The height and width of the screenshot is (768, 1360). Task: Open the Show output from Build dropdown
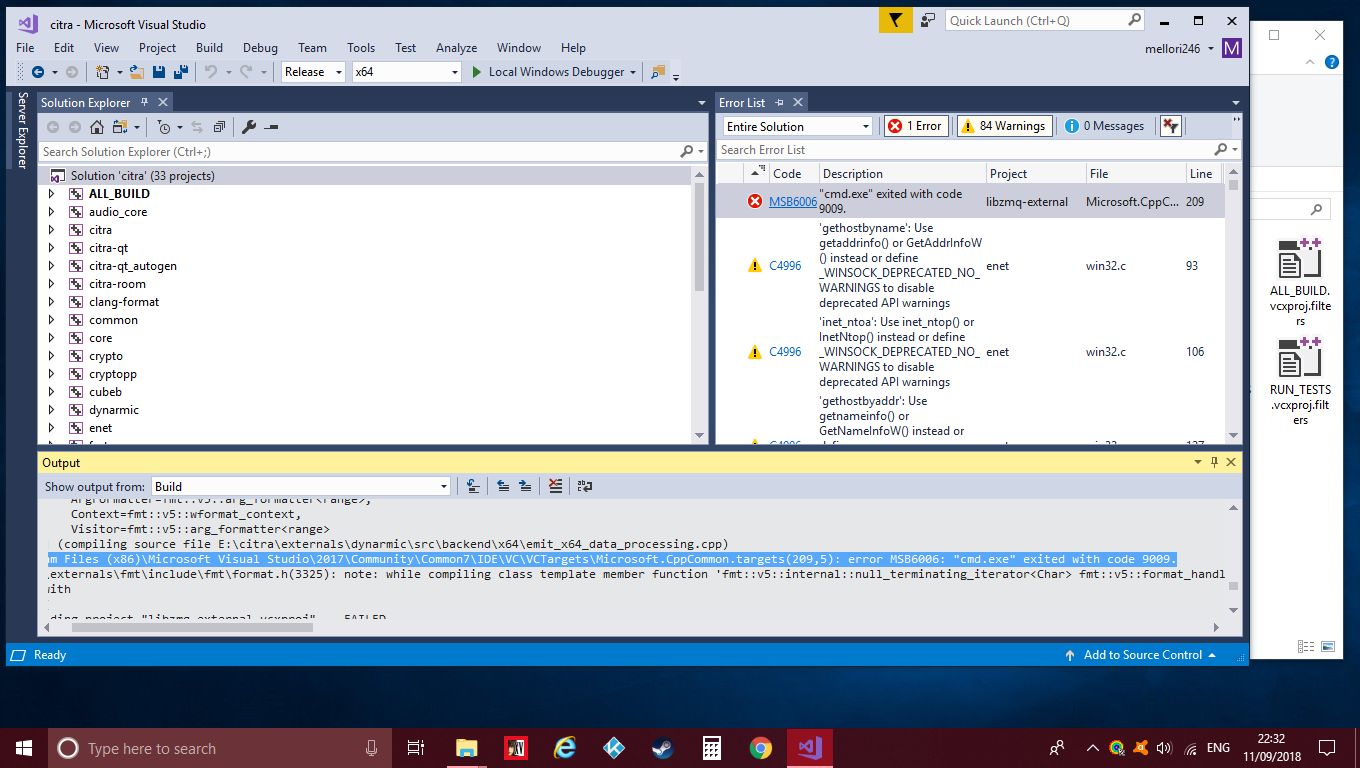pyautogui.click(x=301, y=487)
